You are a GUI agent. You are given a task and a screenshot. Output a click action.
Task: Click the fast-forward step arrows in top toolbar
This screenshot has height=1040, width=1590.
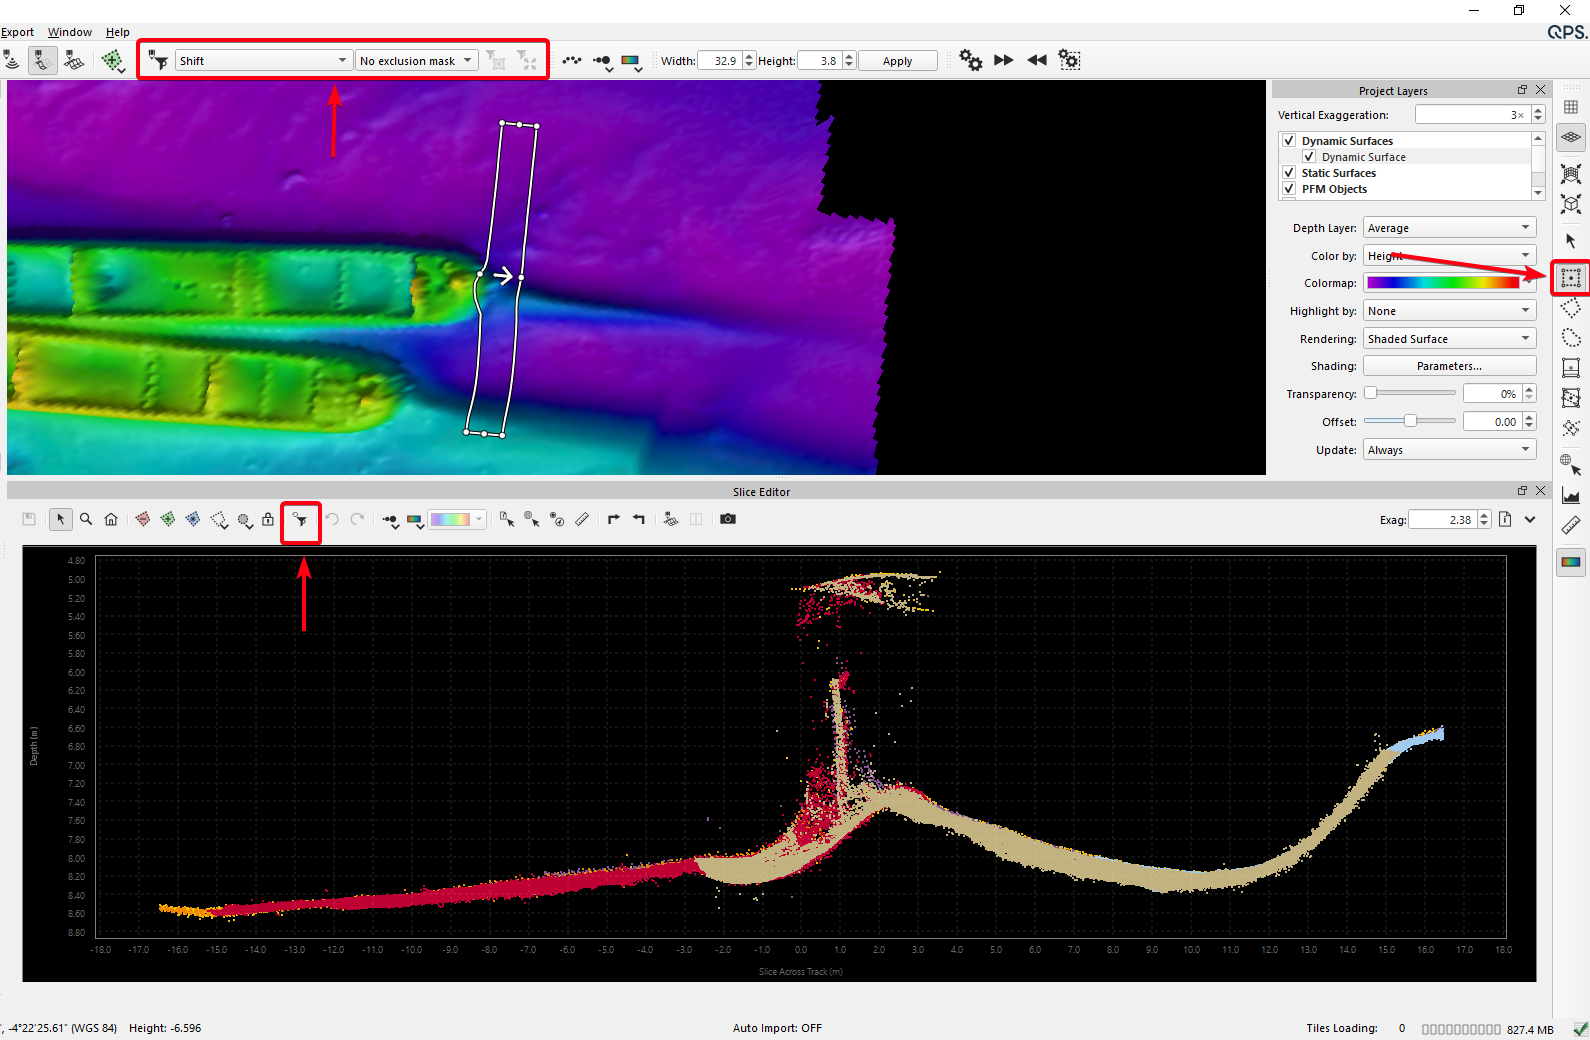(x=1004, y=60)
